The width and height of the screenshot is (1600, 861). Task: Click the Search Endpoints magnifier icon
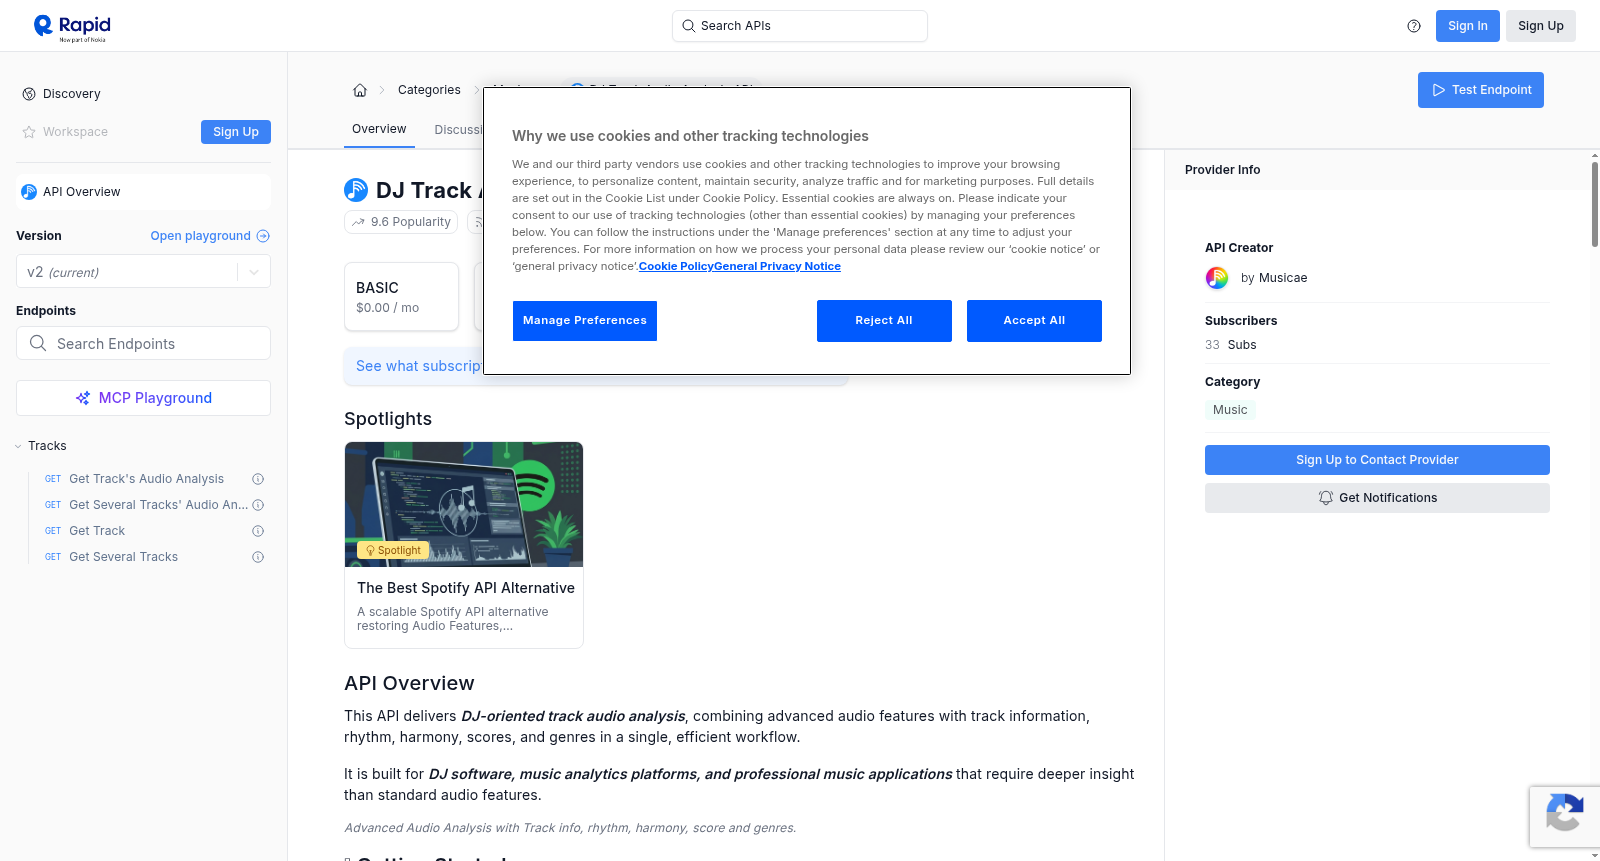point(38,343)
